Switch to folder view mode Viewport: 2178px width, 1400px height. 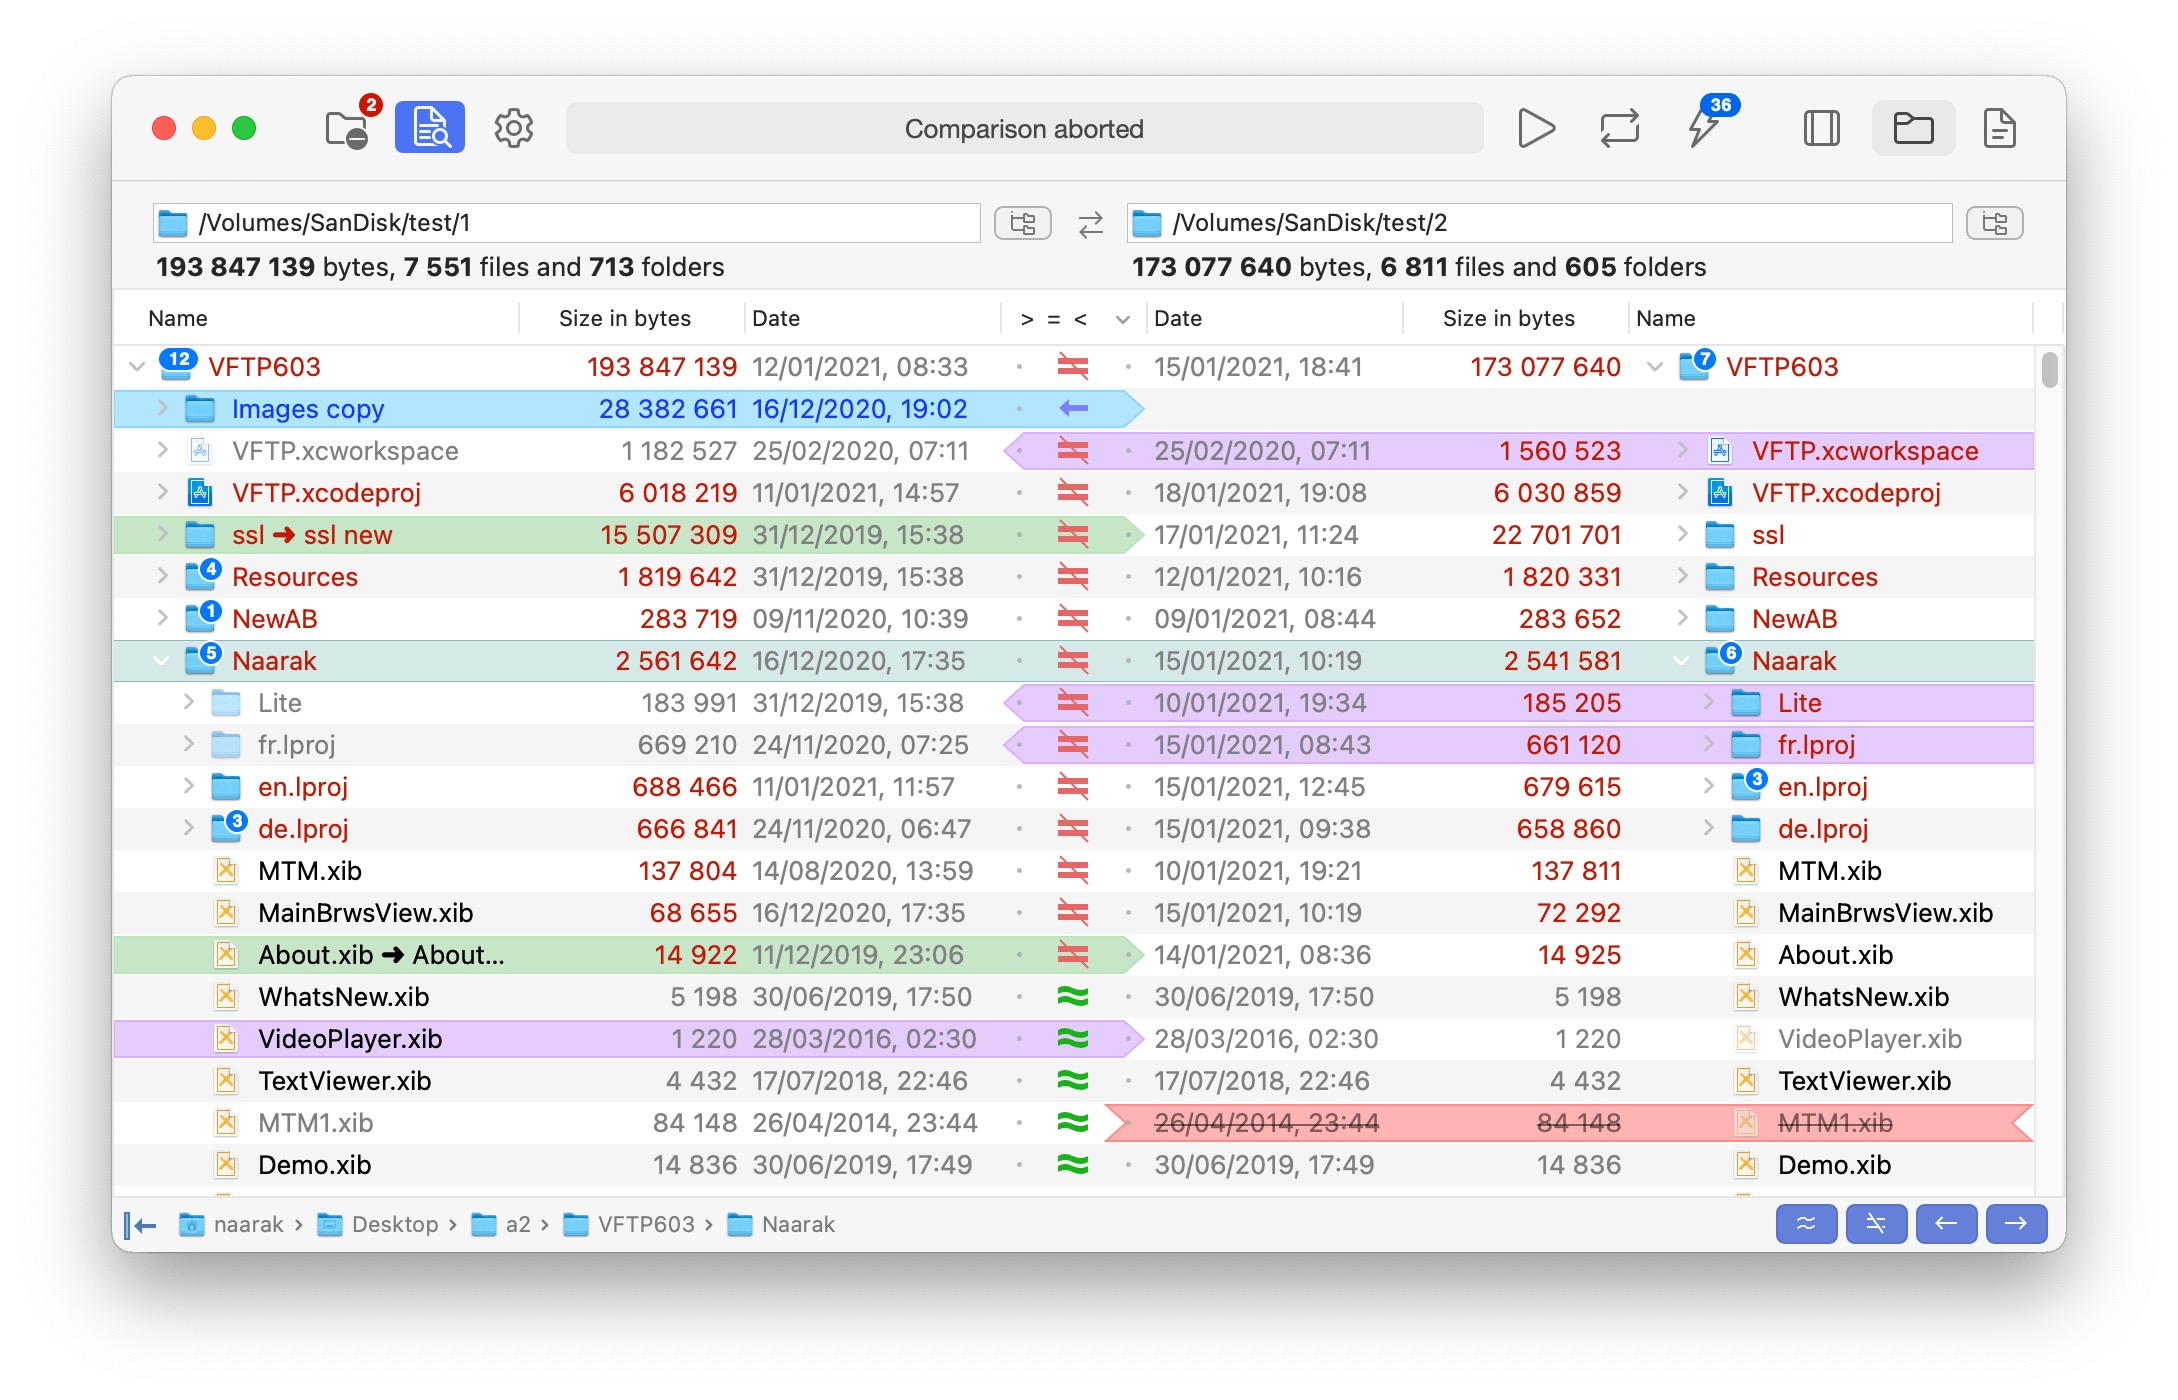pos(1913,128)
